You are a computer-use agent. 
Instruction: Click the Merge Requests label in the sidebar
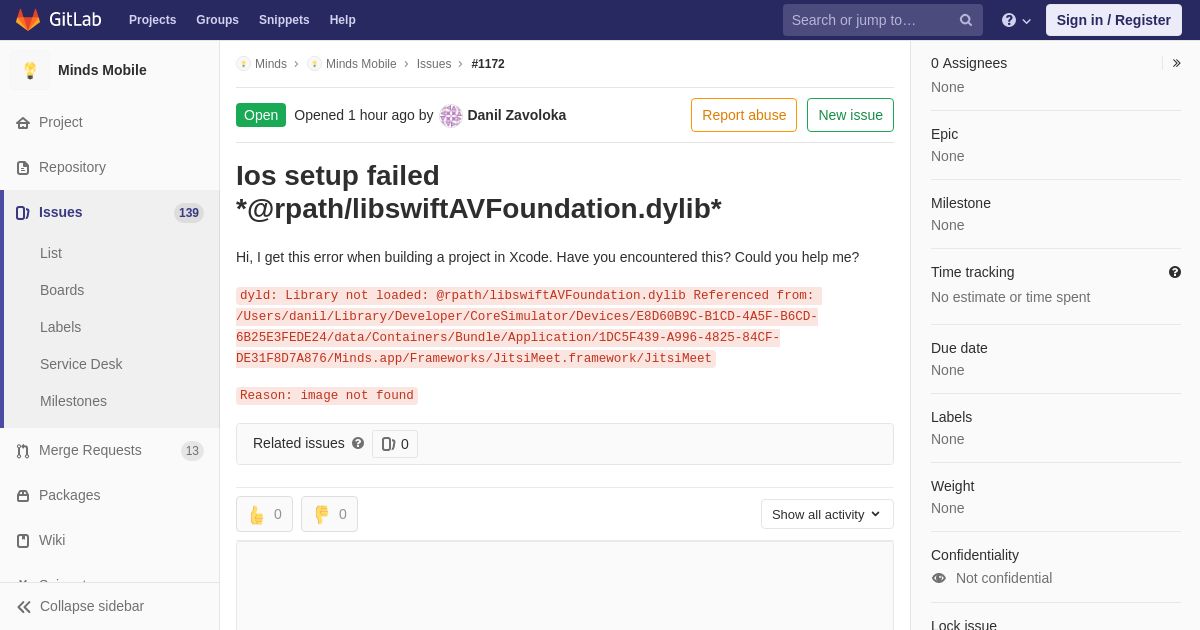click(90, 450)
